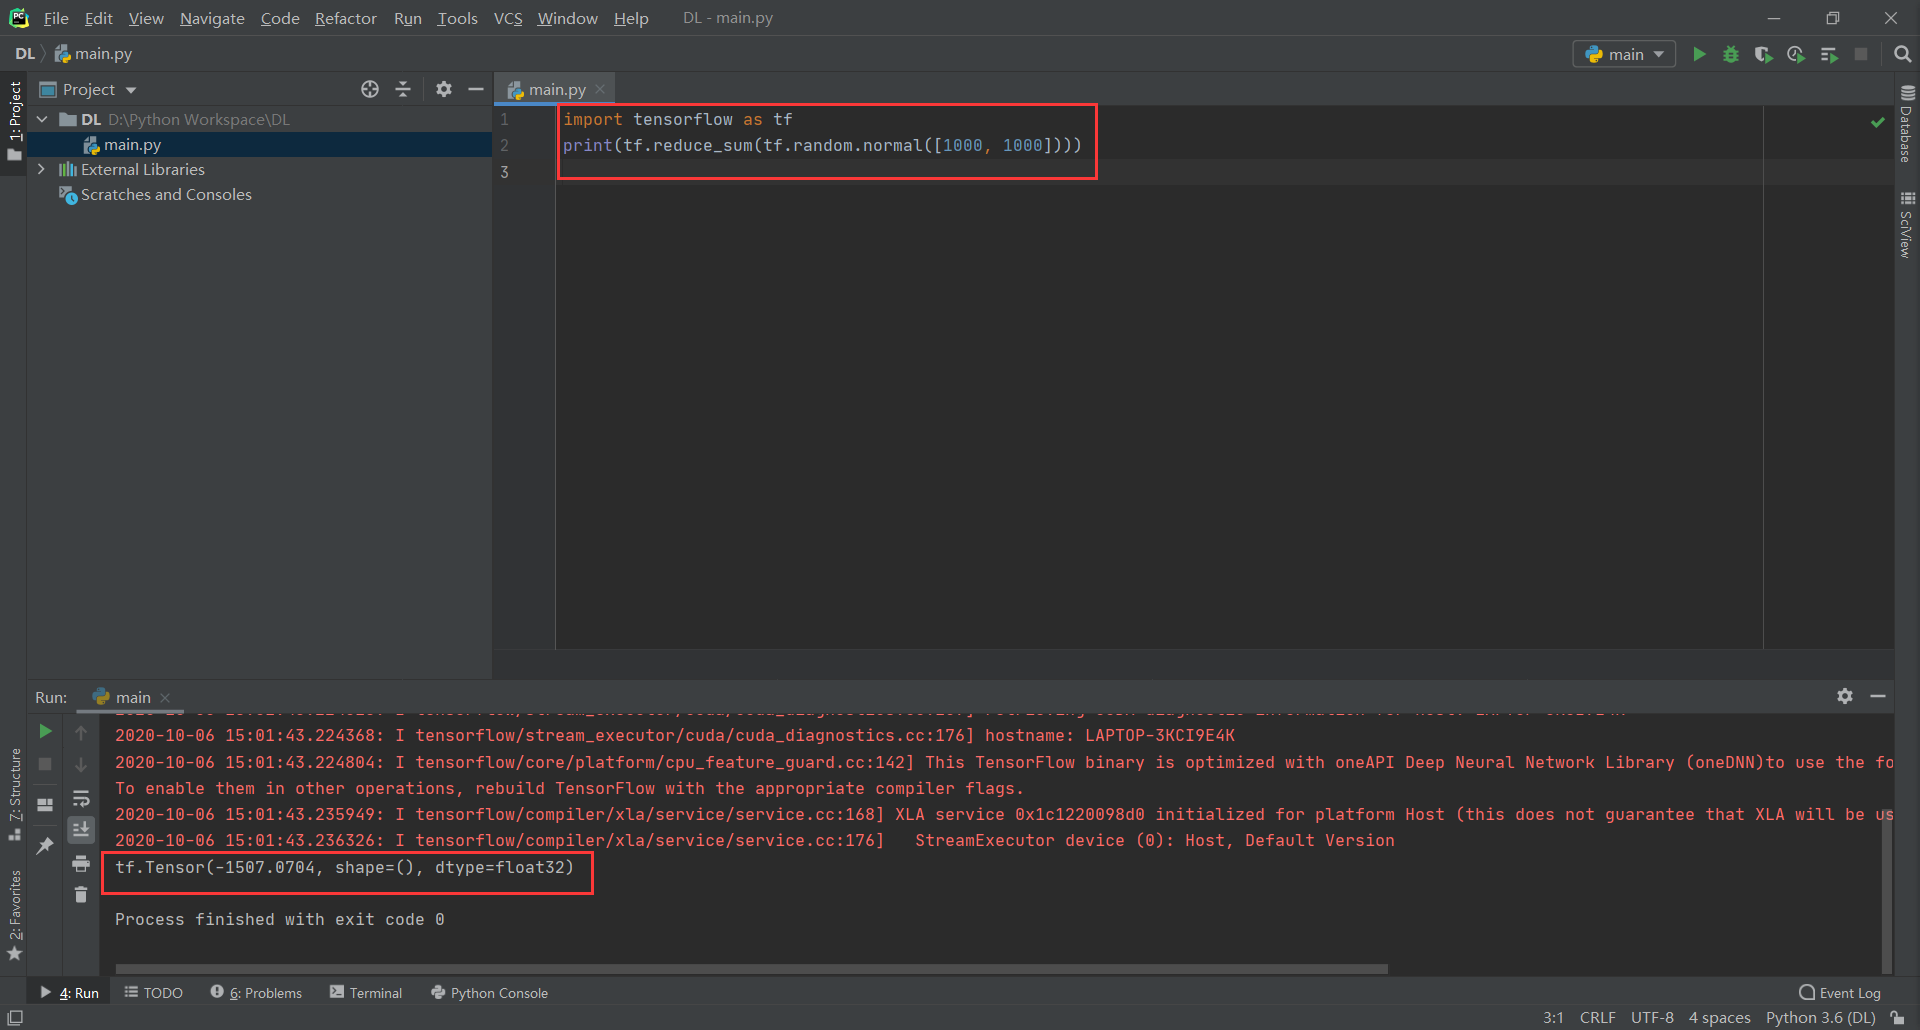Open the Event Log
The image size is (1920, 1030).
click(x=1840, y=993)
